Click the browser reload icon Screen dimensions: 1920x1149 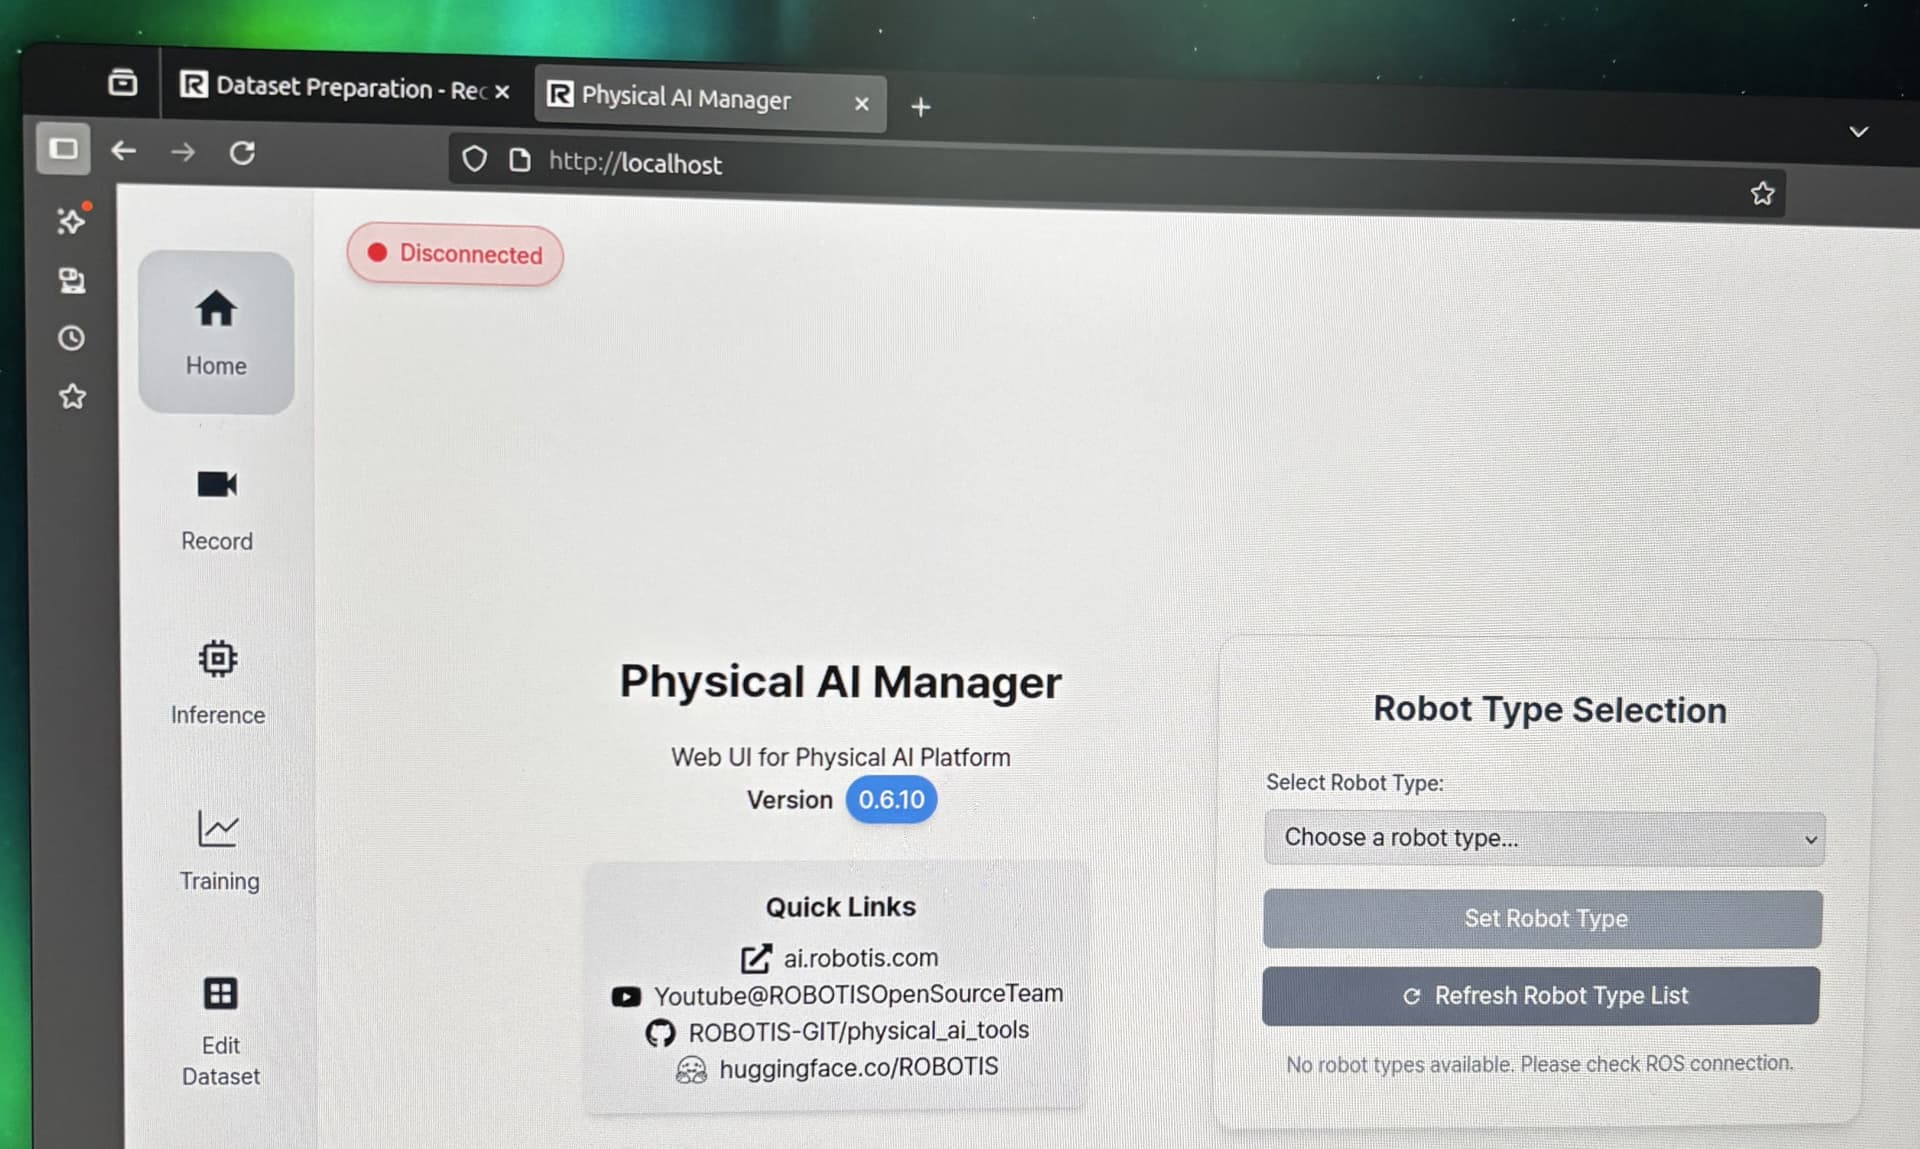click(242, 153)
